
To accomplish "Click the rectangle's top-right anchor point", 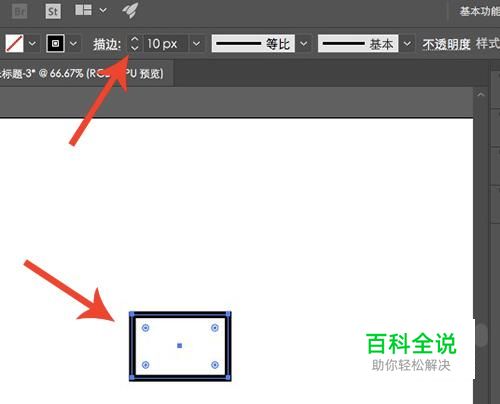I will pos(228,314).
